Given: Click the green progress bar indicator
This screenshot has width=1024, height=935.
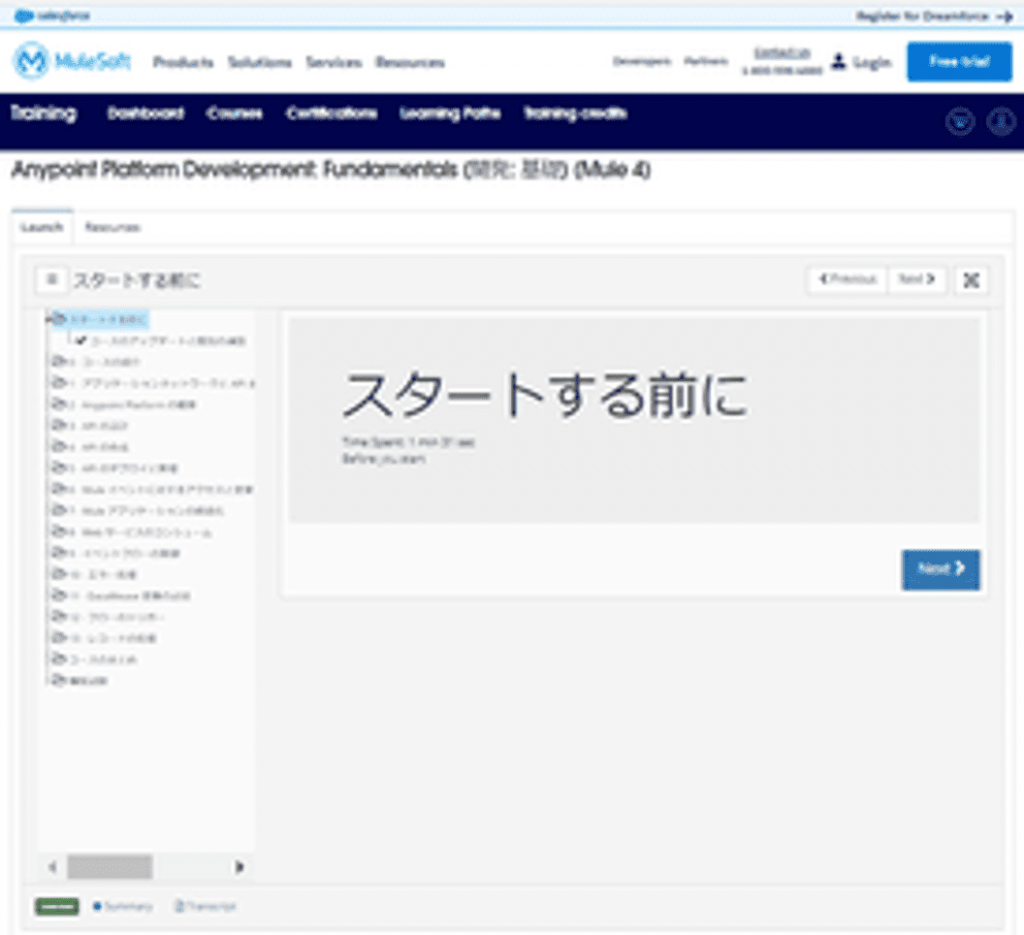Looking at the screenshot, I should coord(57,907).
